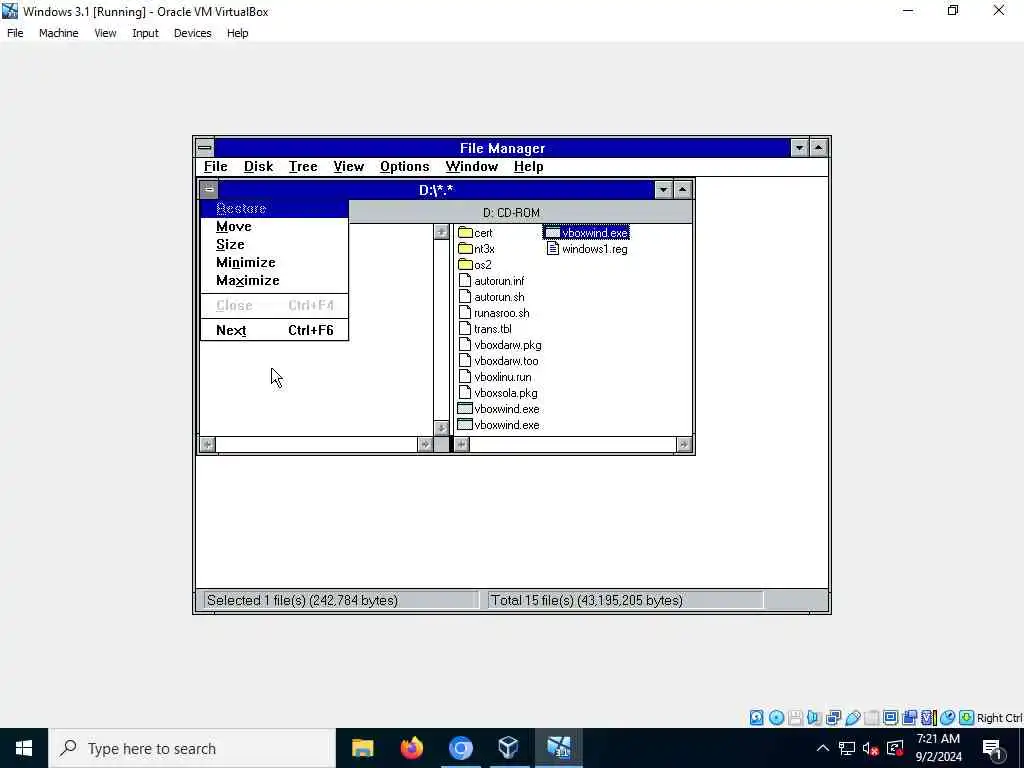Click the D:\*.* window control-menu box
The width and height of the screenshot is (1024, 768).
[208, 190]
